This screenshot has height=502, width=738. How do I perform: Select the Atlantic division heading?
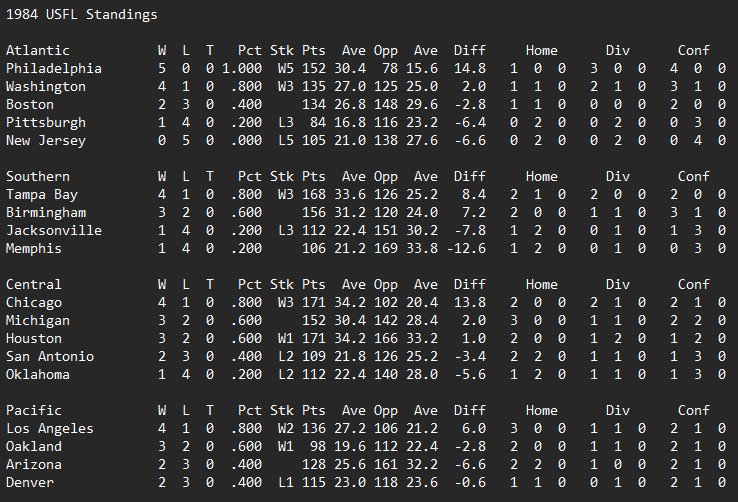[x=38, y=51]
